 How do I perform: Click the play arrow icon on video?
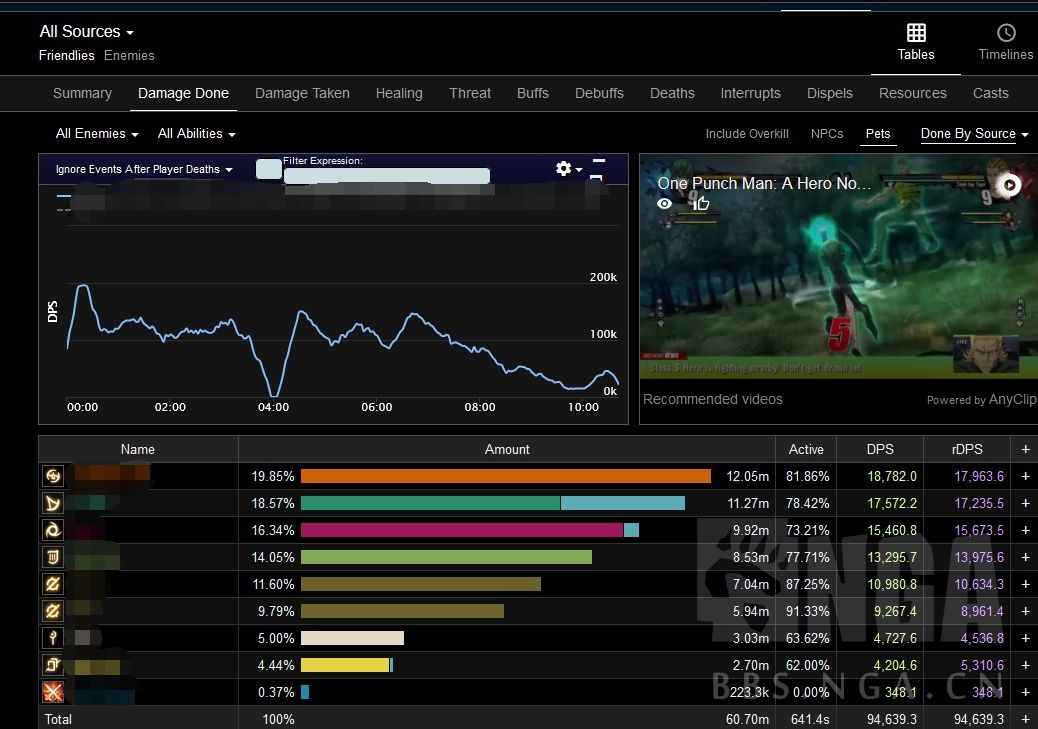(x=1010, y=185)
